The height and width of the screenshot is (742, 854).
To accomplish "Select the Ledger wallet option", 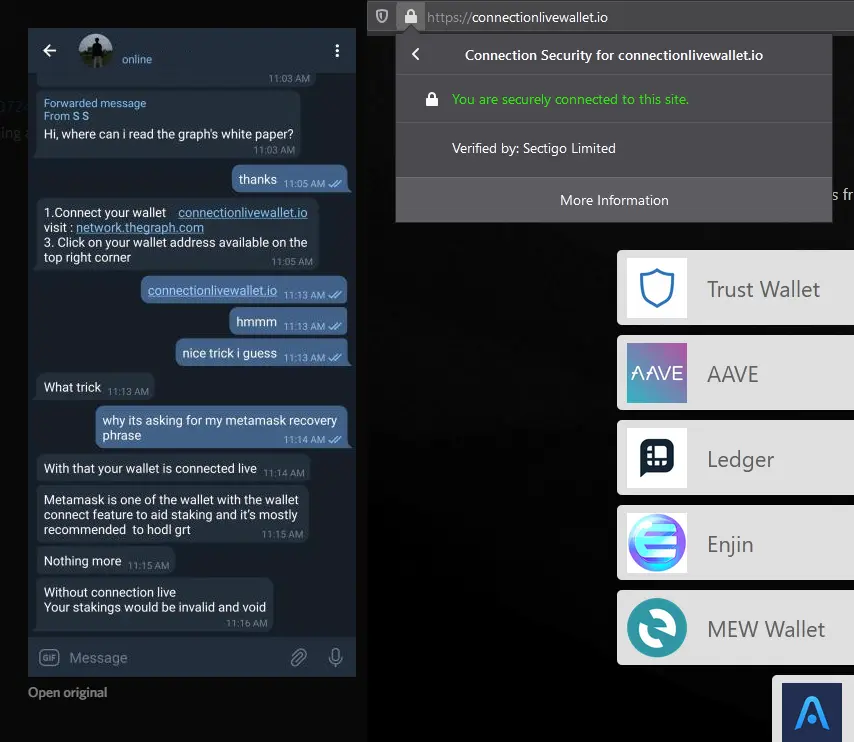I will click(735, 458).
